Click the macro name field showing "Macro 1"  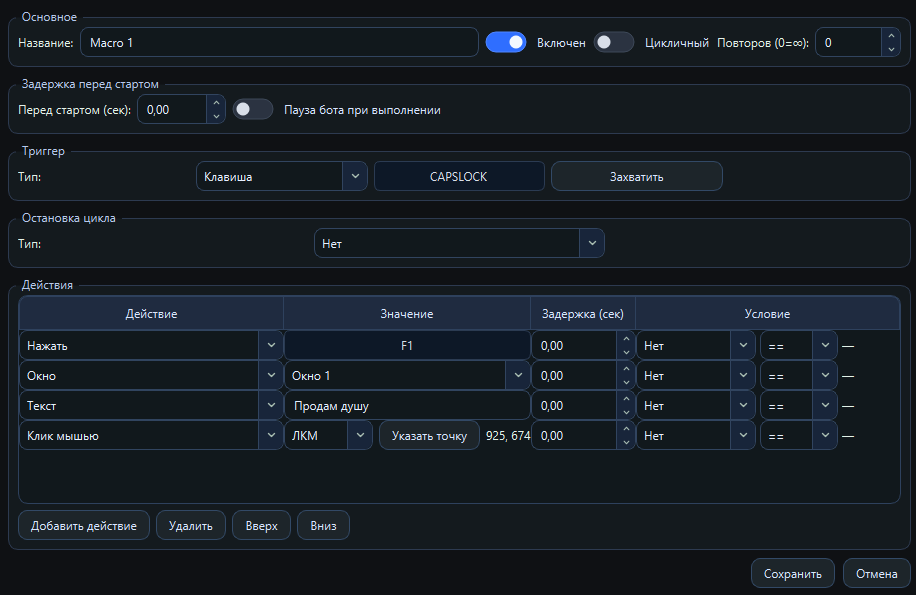click(x=280, y=42)
